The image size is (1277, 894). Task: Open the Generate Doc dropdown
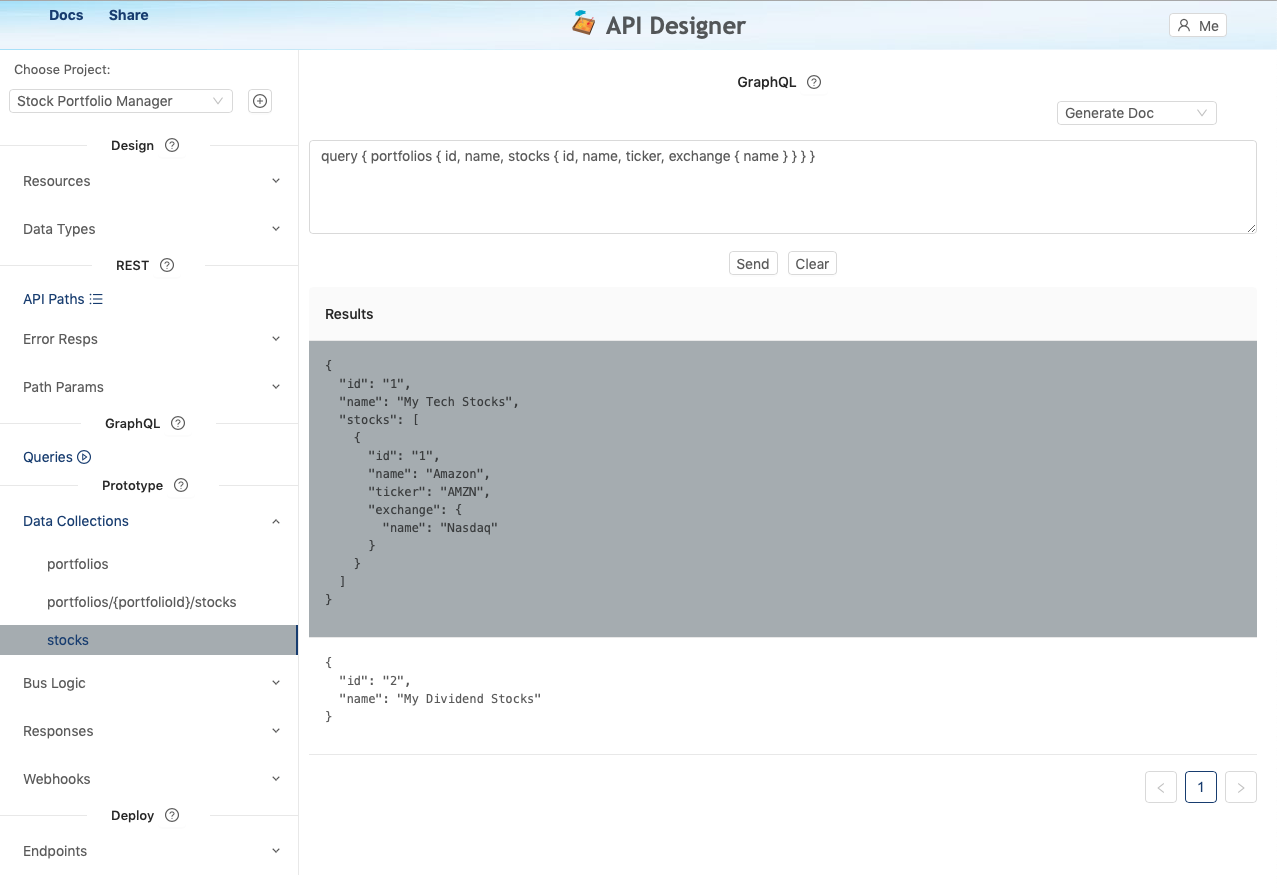coord(1136,112)
